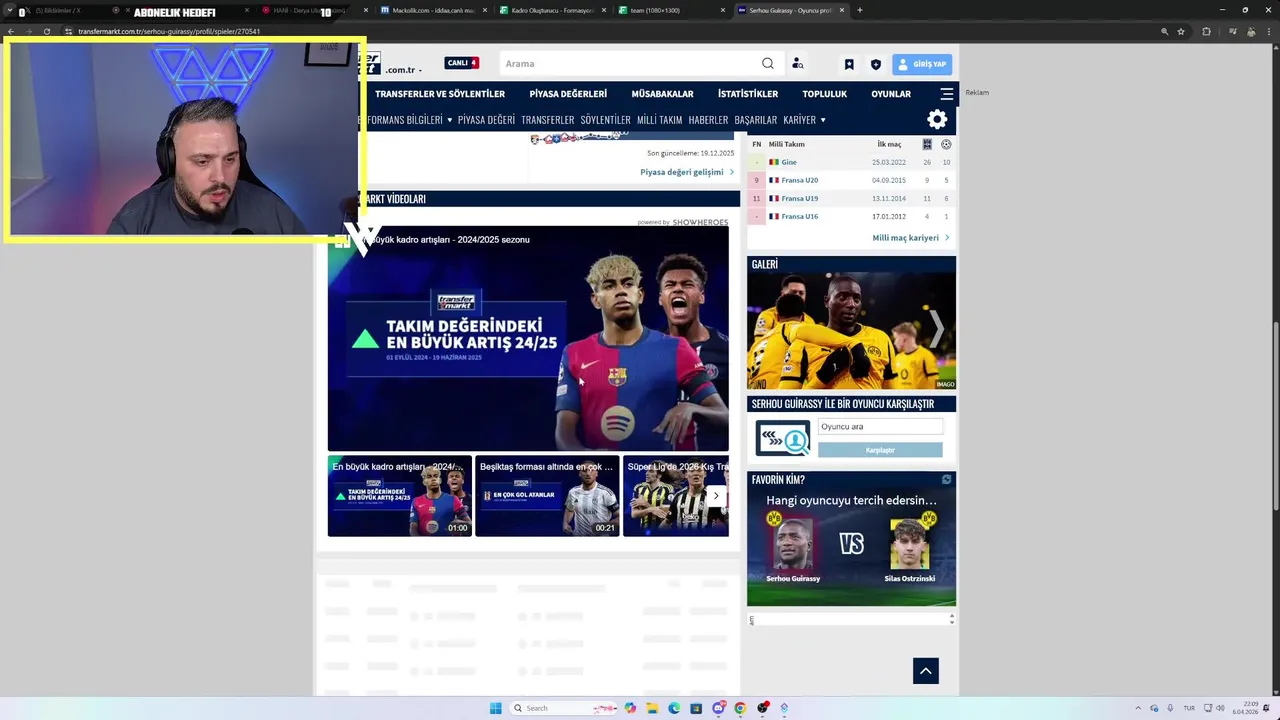Switch to the Piyasa Değeri player tab
1280x720 pixels.
(x=486, y=120)
